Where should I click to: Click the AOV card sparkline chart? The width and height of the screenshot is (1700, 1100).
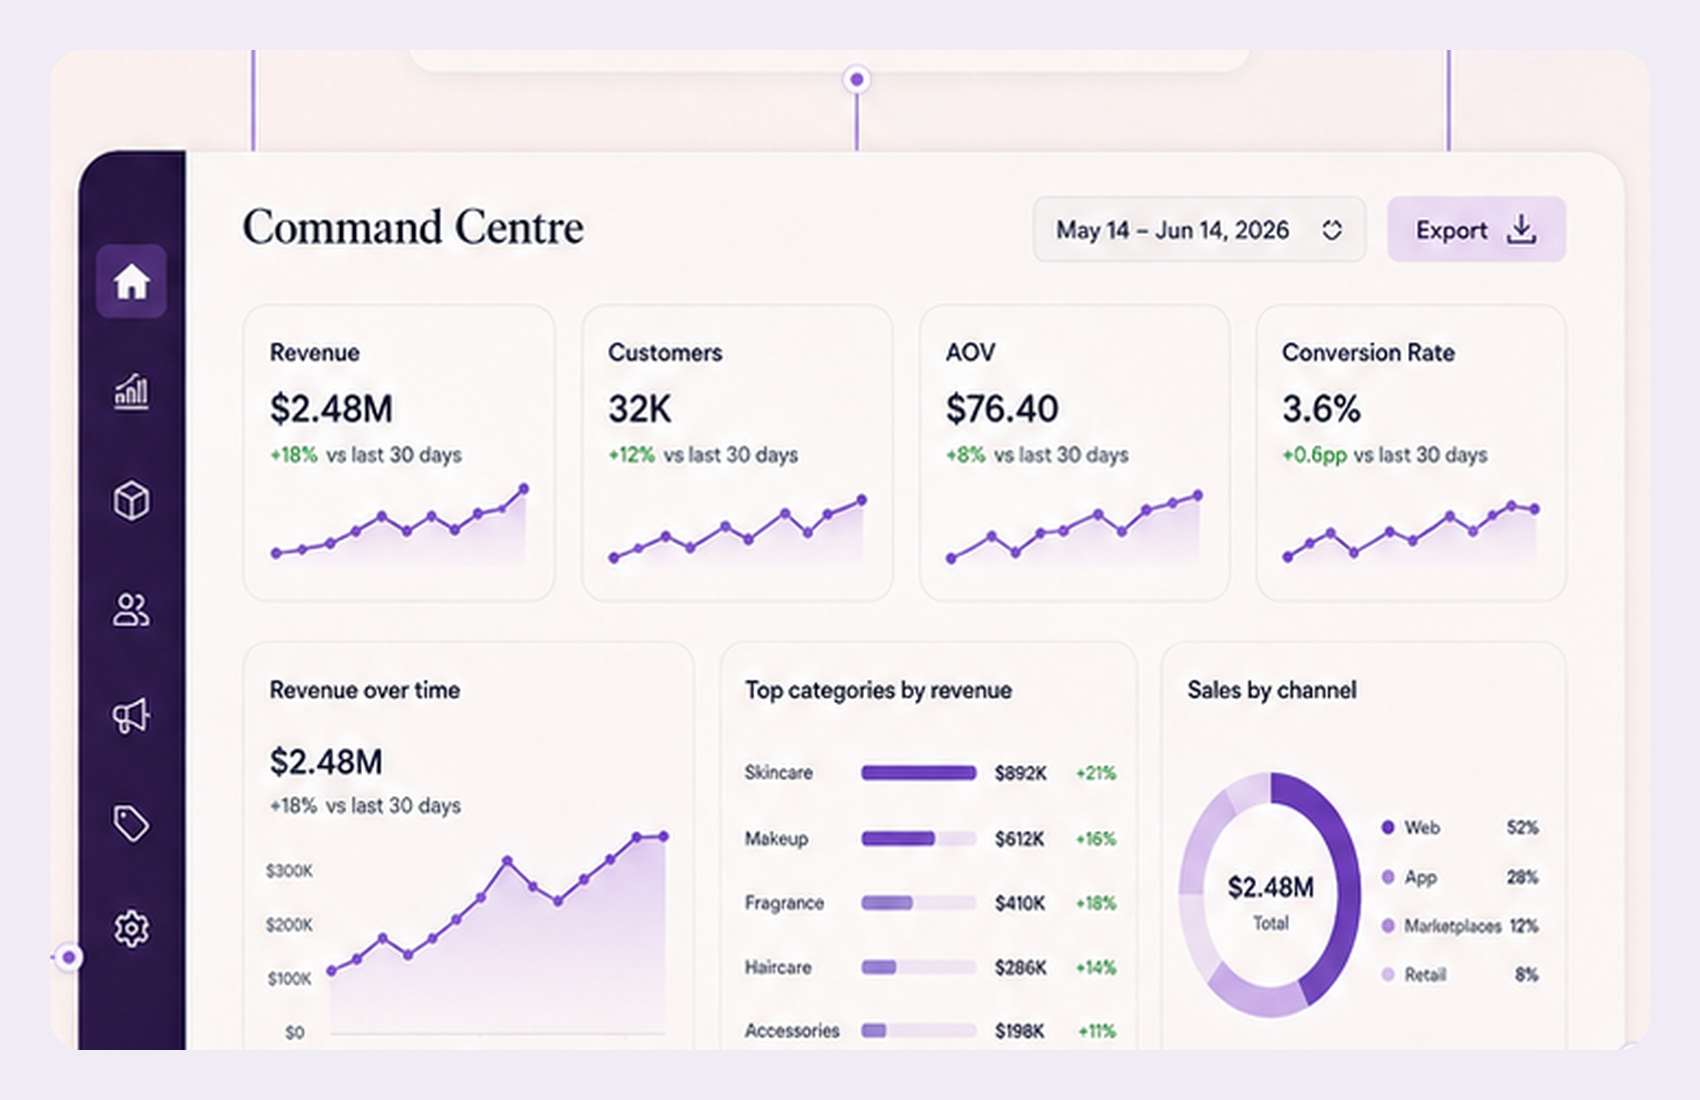coord(1075,527)
